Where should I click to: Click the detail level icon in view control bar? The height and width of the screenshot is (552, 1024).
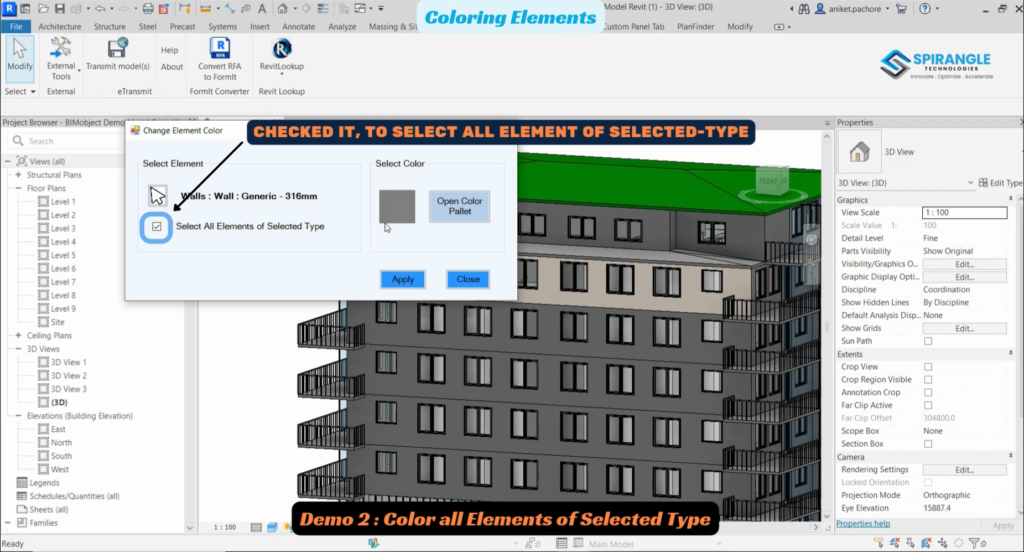click(256, 527)
